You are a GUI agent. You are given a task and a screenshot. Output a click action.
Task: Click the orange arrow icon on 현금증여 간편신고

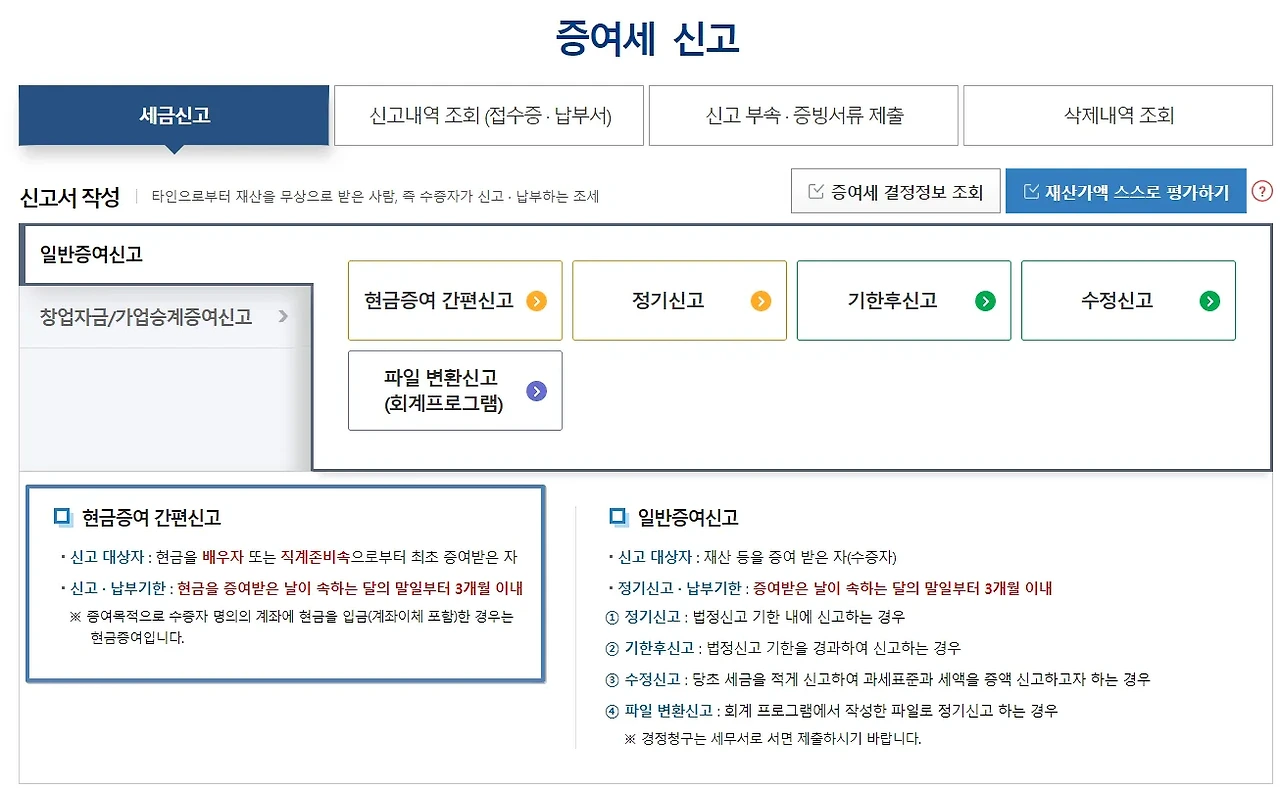[x=537, y=301]
